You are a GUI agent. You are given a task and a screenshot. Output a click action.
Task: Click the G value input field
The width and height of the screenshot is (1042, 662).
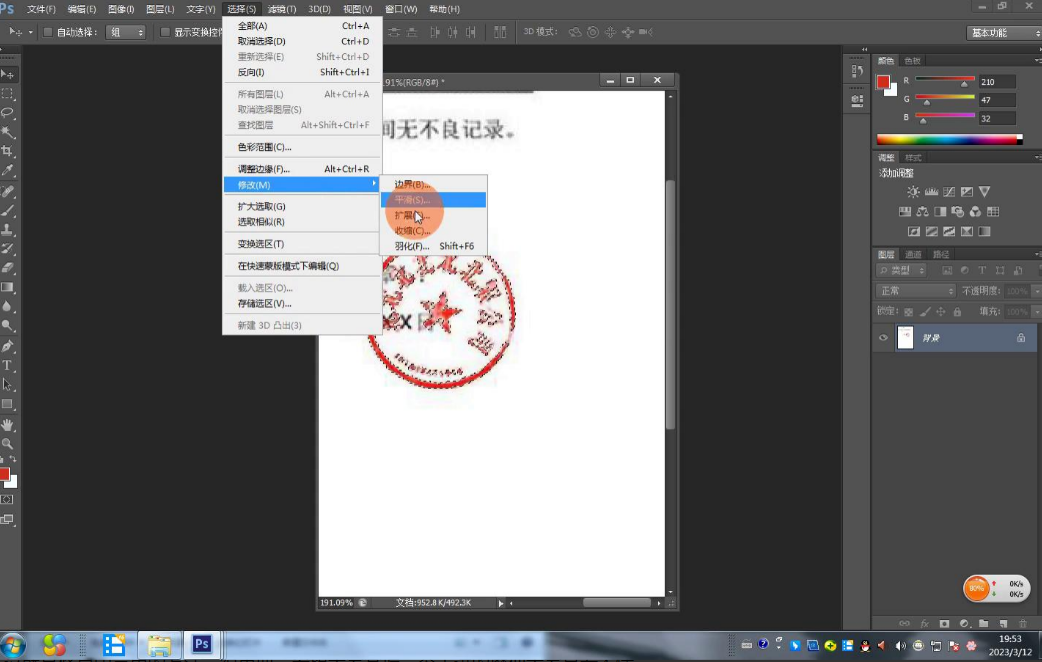point(997,100)
